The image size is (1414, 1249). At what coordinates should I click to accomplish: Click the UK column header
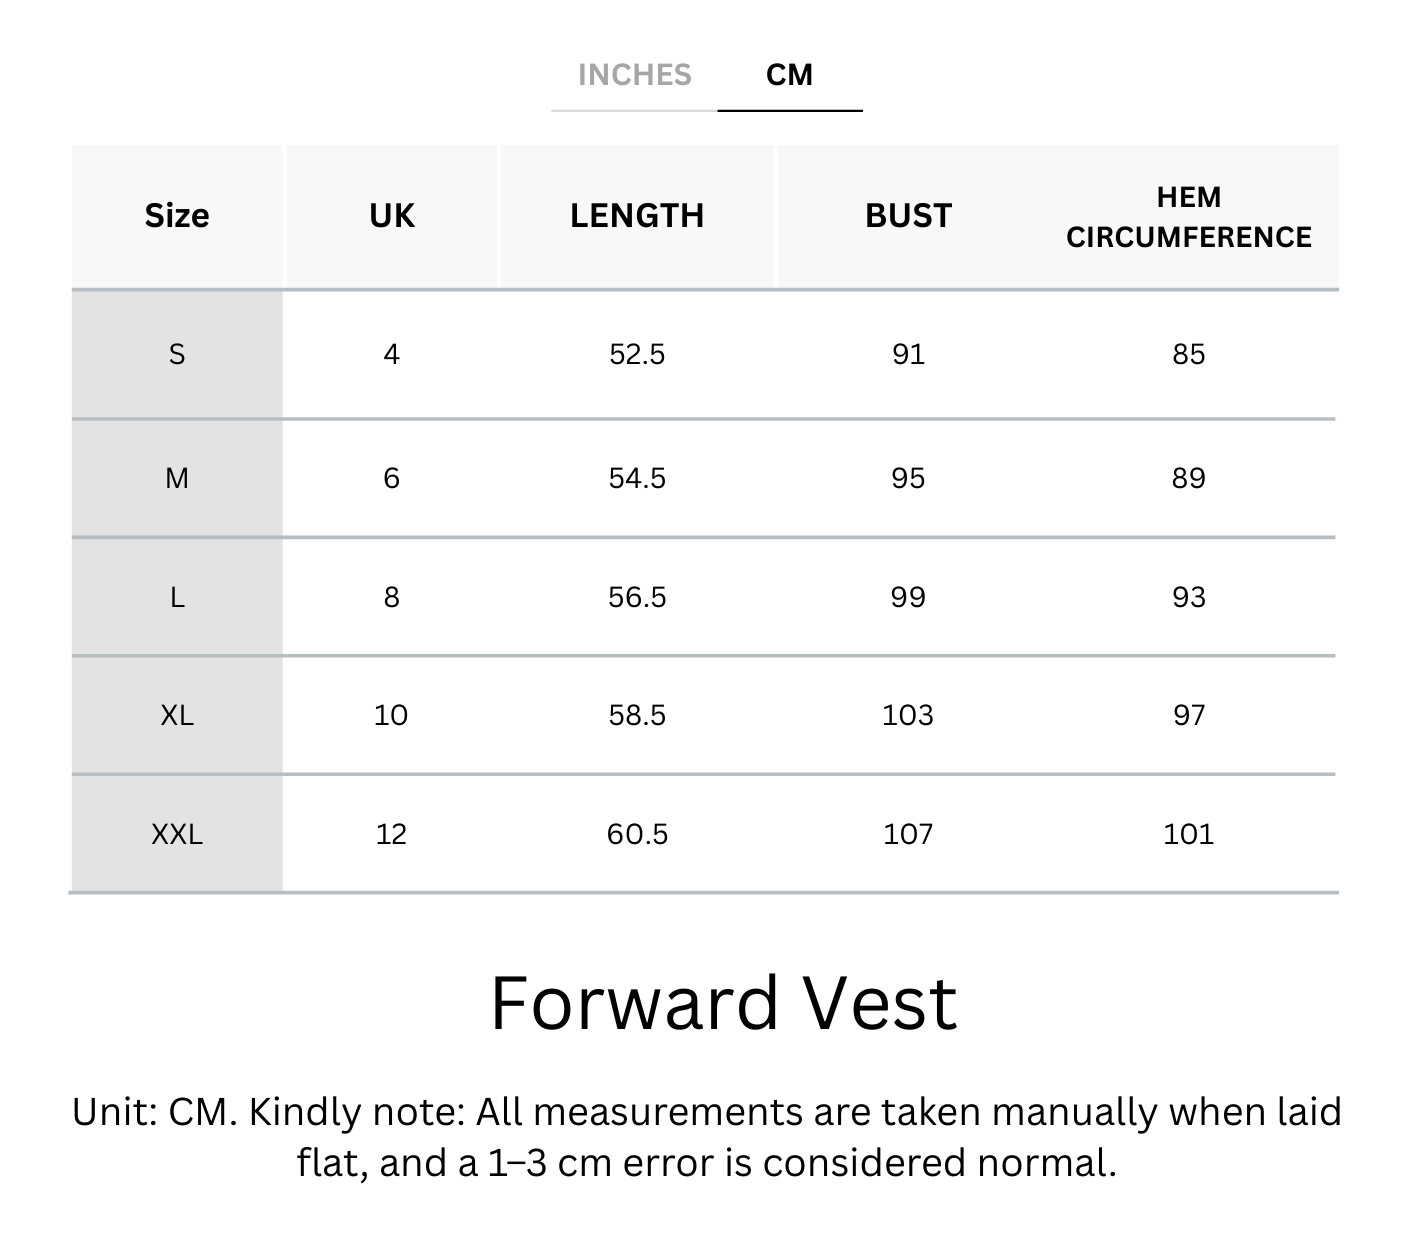point(391,216)
